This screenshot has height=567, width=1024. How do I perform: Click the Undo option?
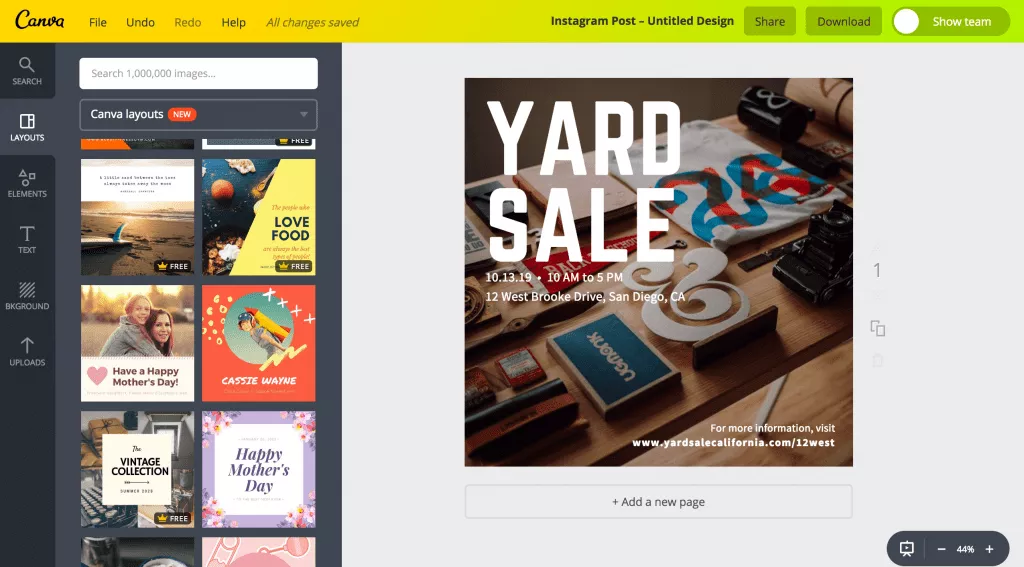[140, 22]
